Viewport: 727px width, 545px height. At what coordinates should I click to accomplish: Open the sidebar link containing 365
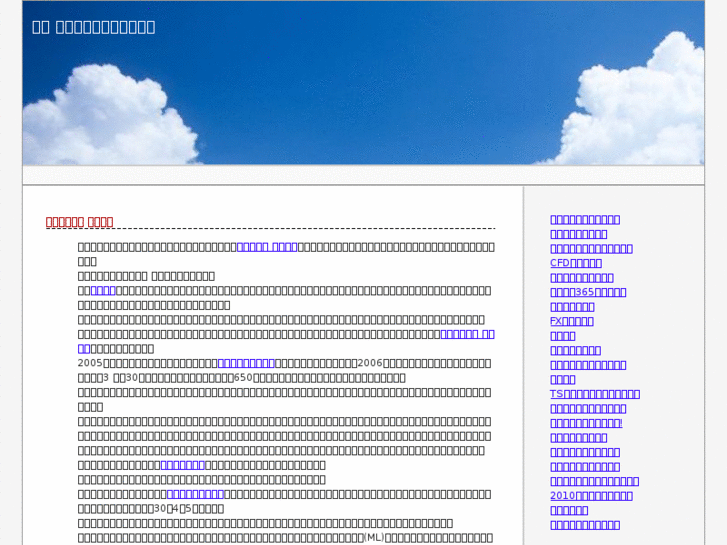588,292
